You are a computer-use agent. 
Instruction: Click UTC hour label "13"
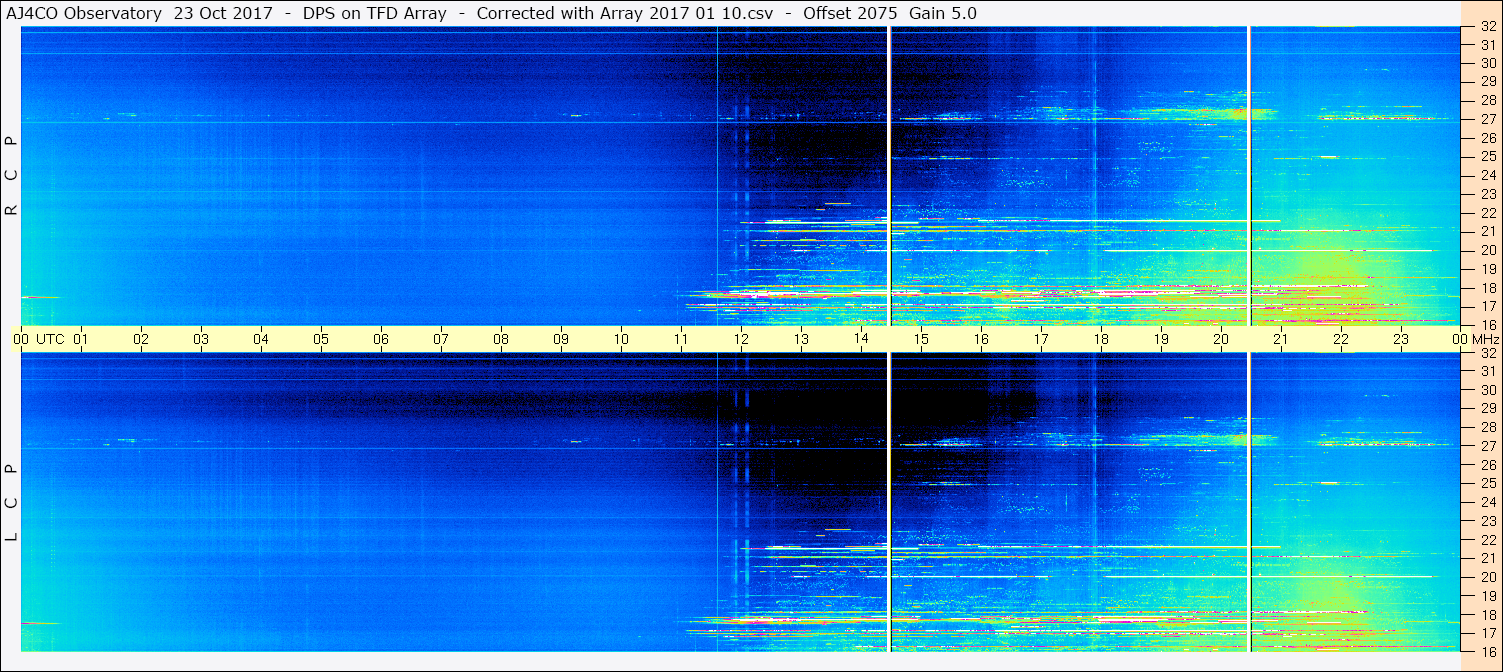click(x=801, y=339)
